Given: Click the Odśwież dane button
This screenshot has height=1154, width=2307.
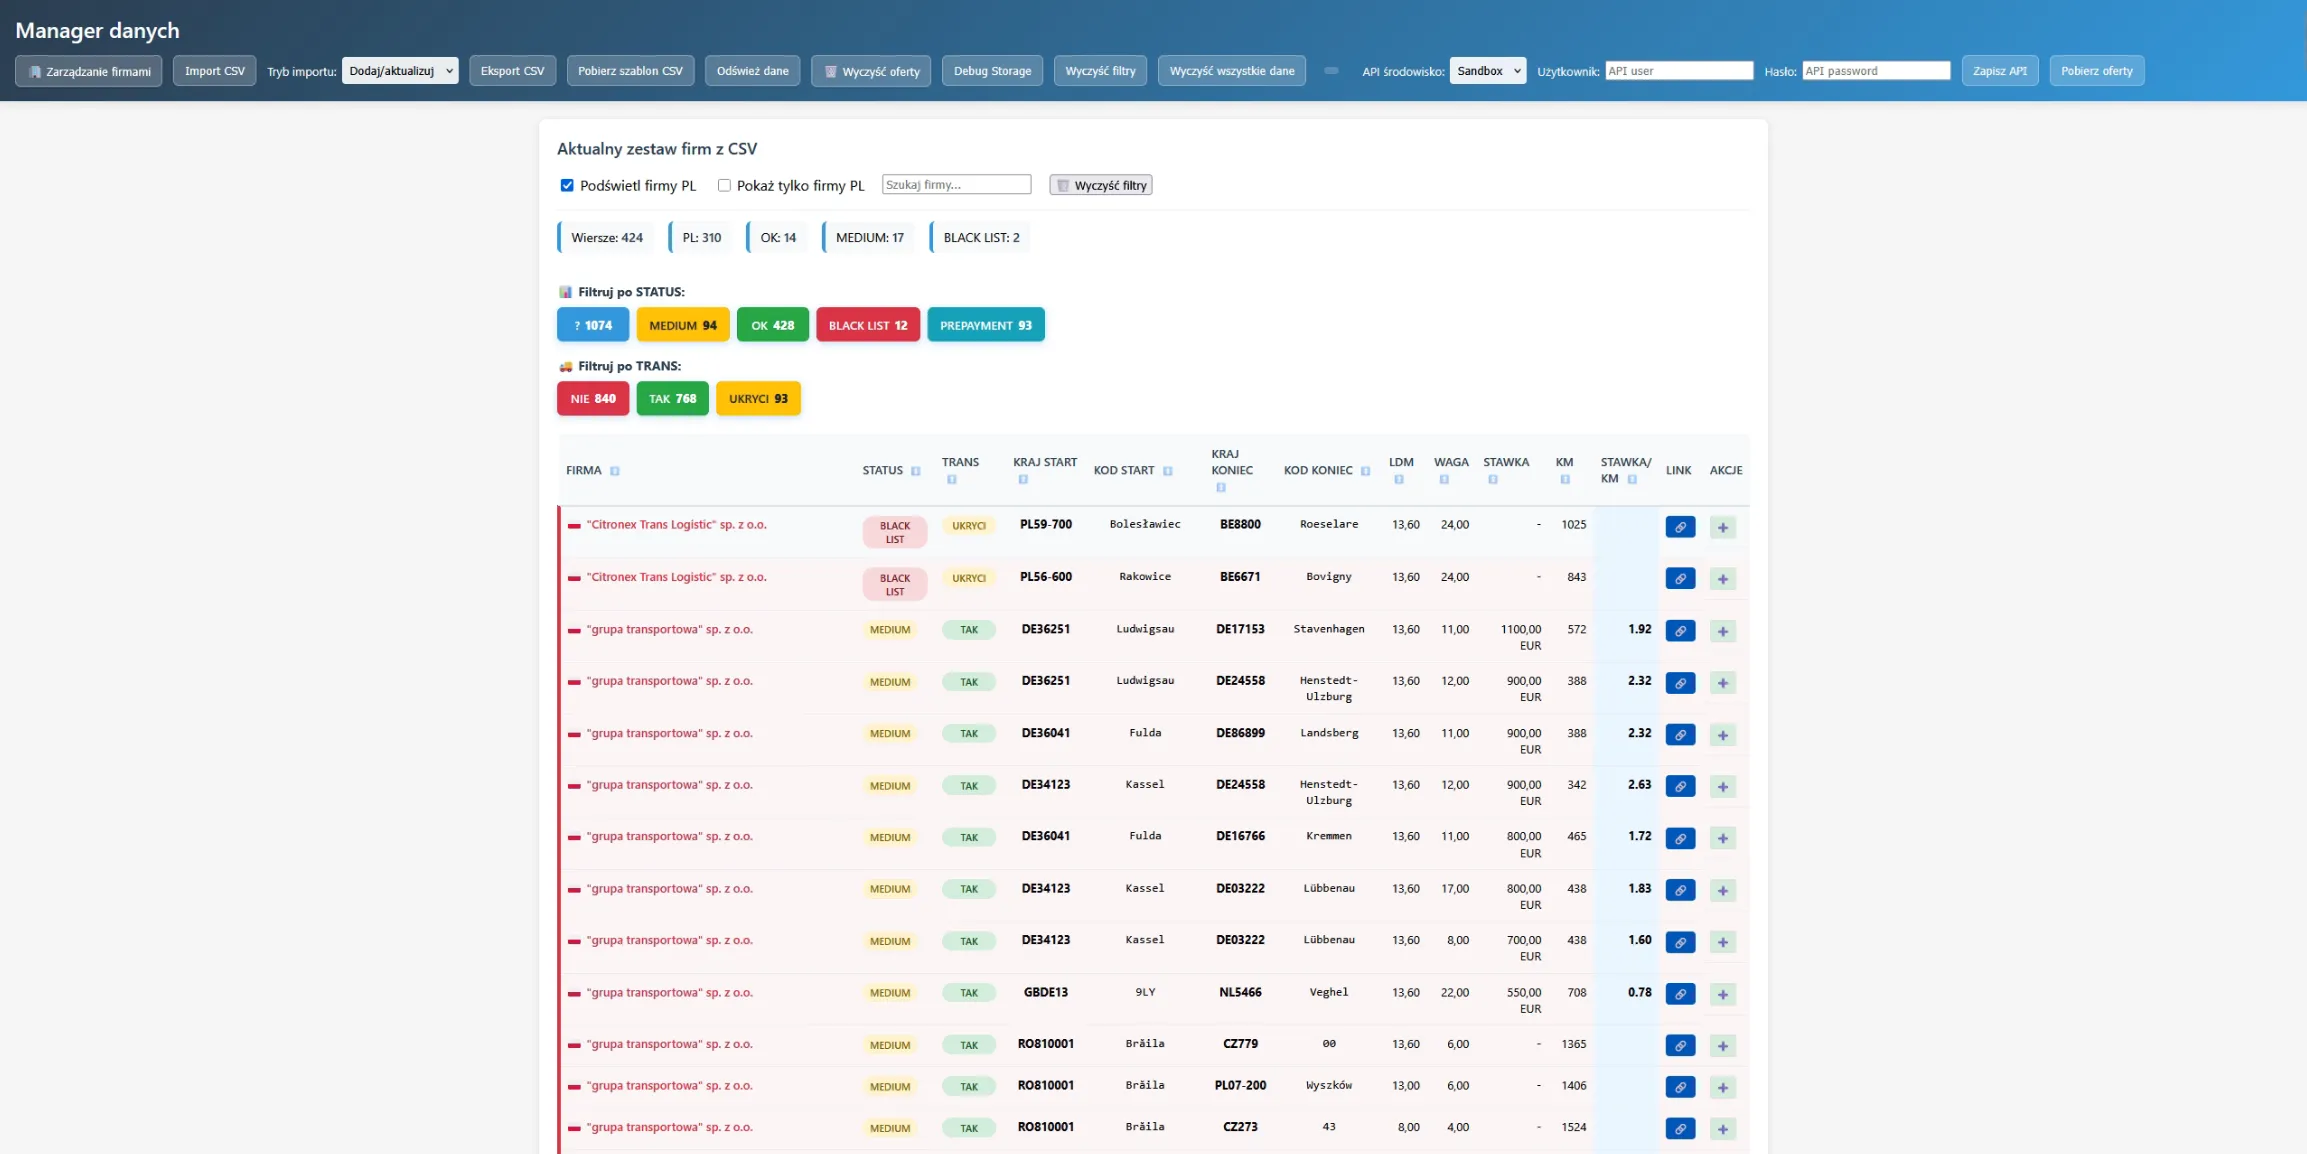Looking at the screenshot, I should click(x=752, y=70).
